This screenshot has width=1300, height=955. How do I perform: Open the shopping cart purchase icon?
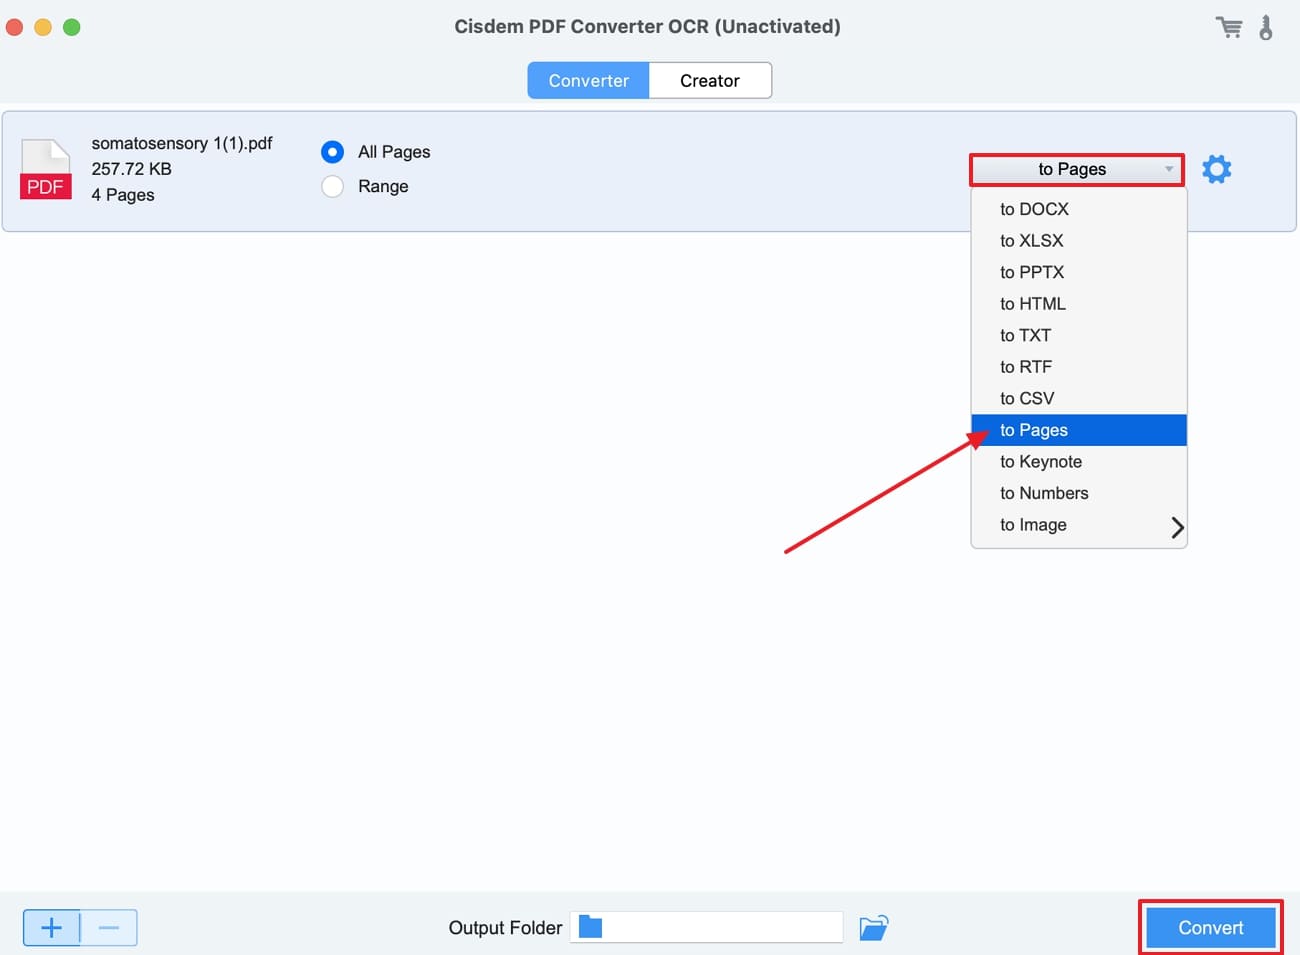[x=1229, y=28]
